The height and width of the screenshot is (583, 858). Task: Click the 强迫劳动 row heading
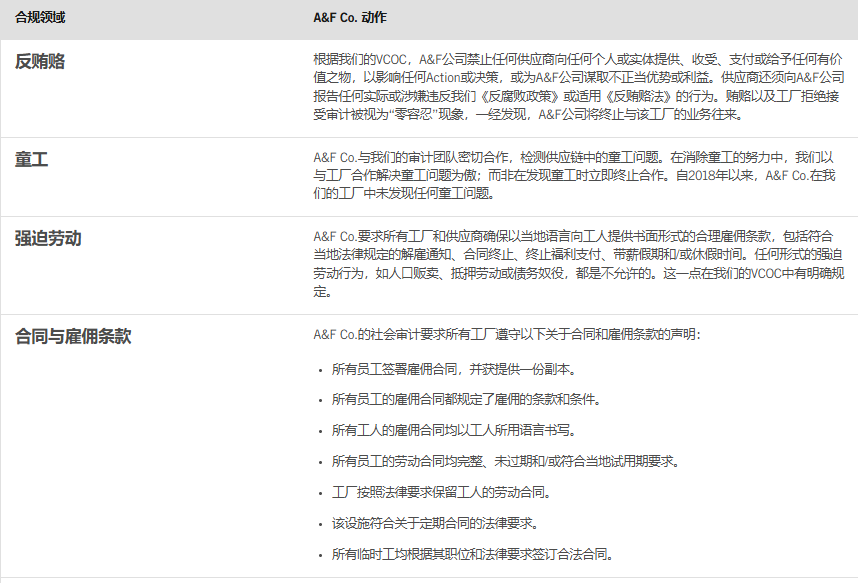(x=48, y=238)
